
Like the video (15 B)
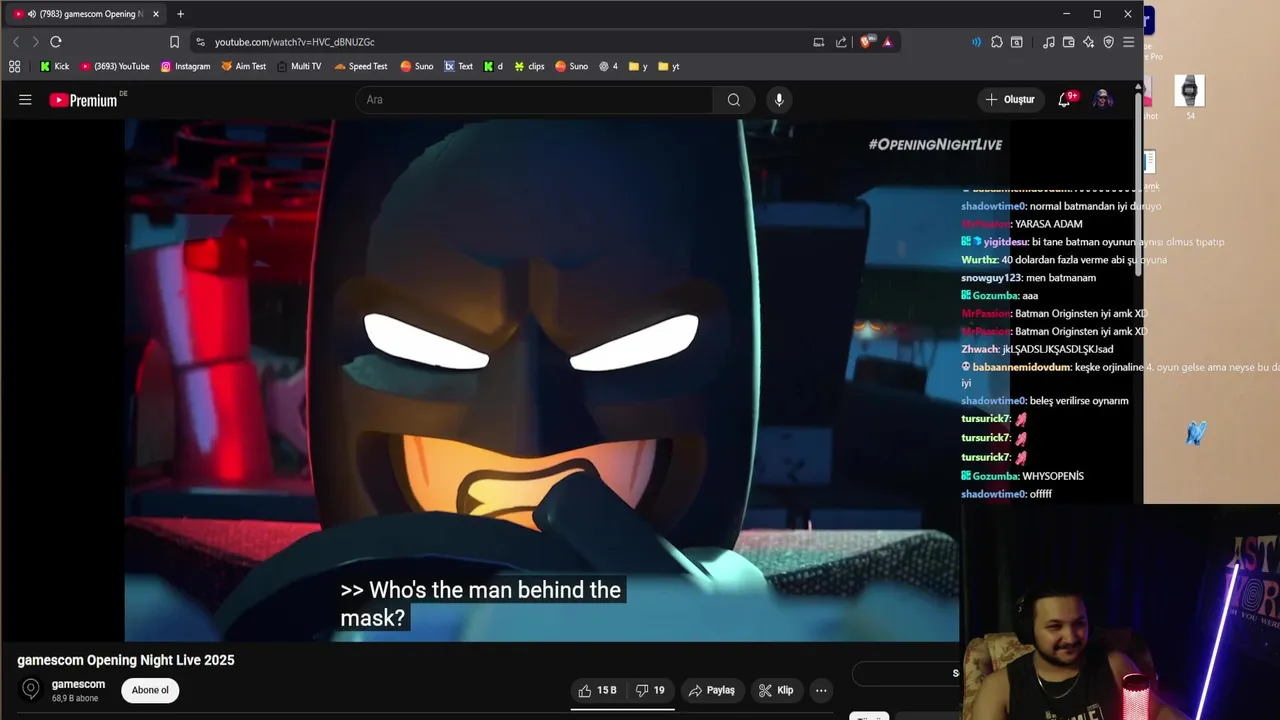pos(597,690)
